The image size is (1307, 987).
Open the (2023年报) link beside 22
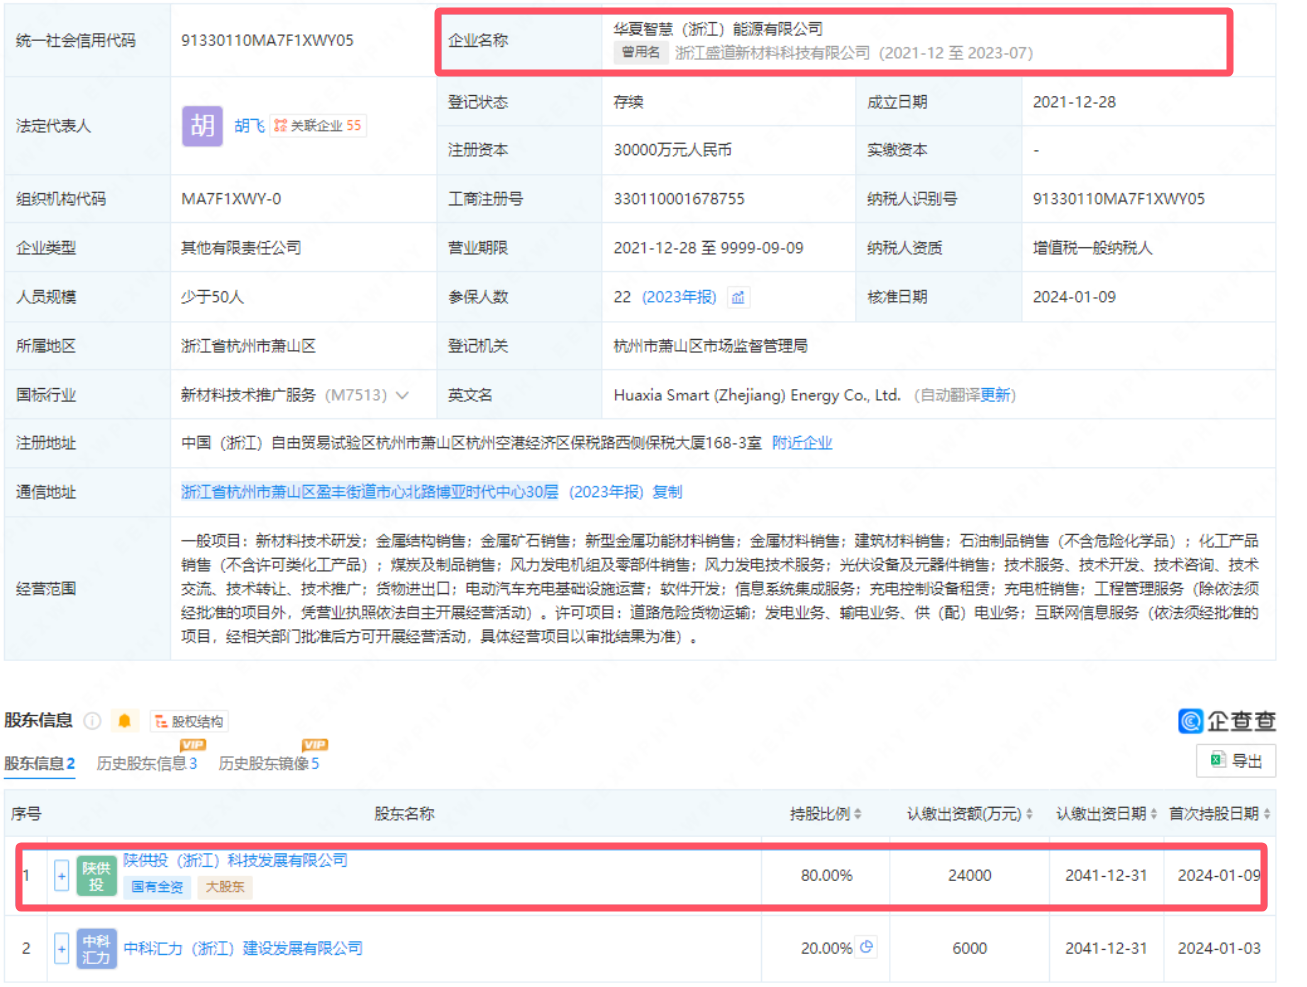(x=679, y=297)
